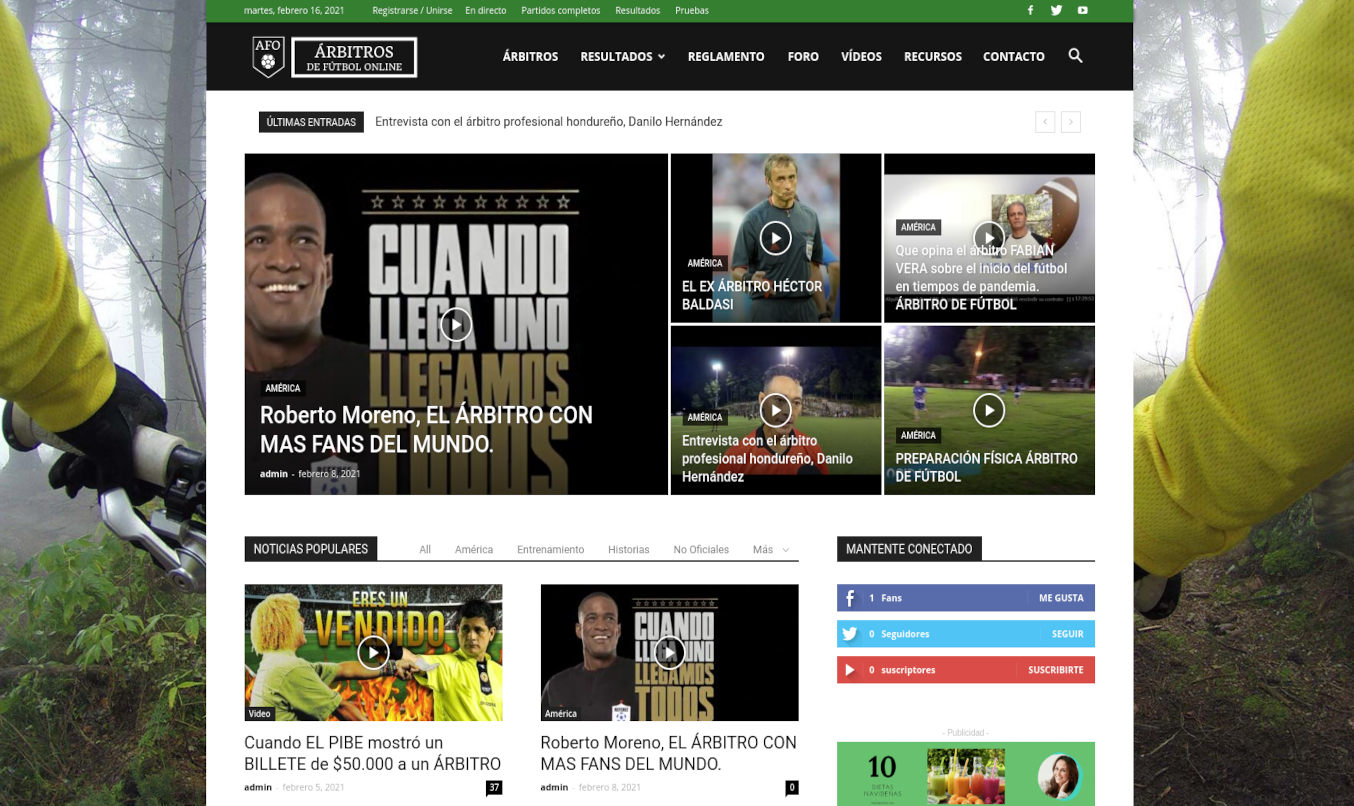Viewport: 1354px width, 806px height.
Task: Play the Fabian Vera video
Action: pyautogui.click(x=988, y=238)
